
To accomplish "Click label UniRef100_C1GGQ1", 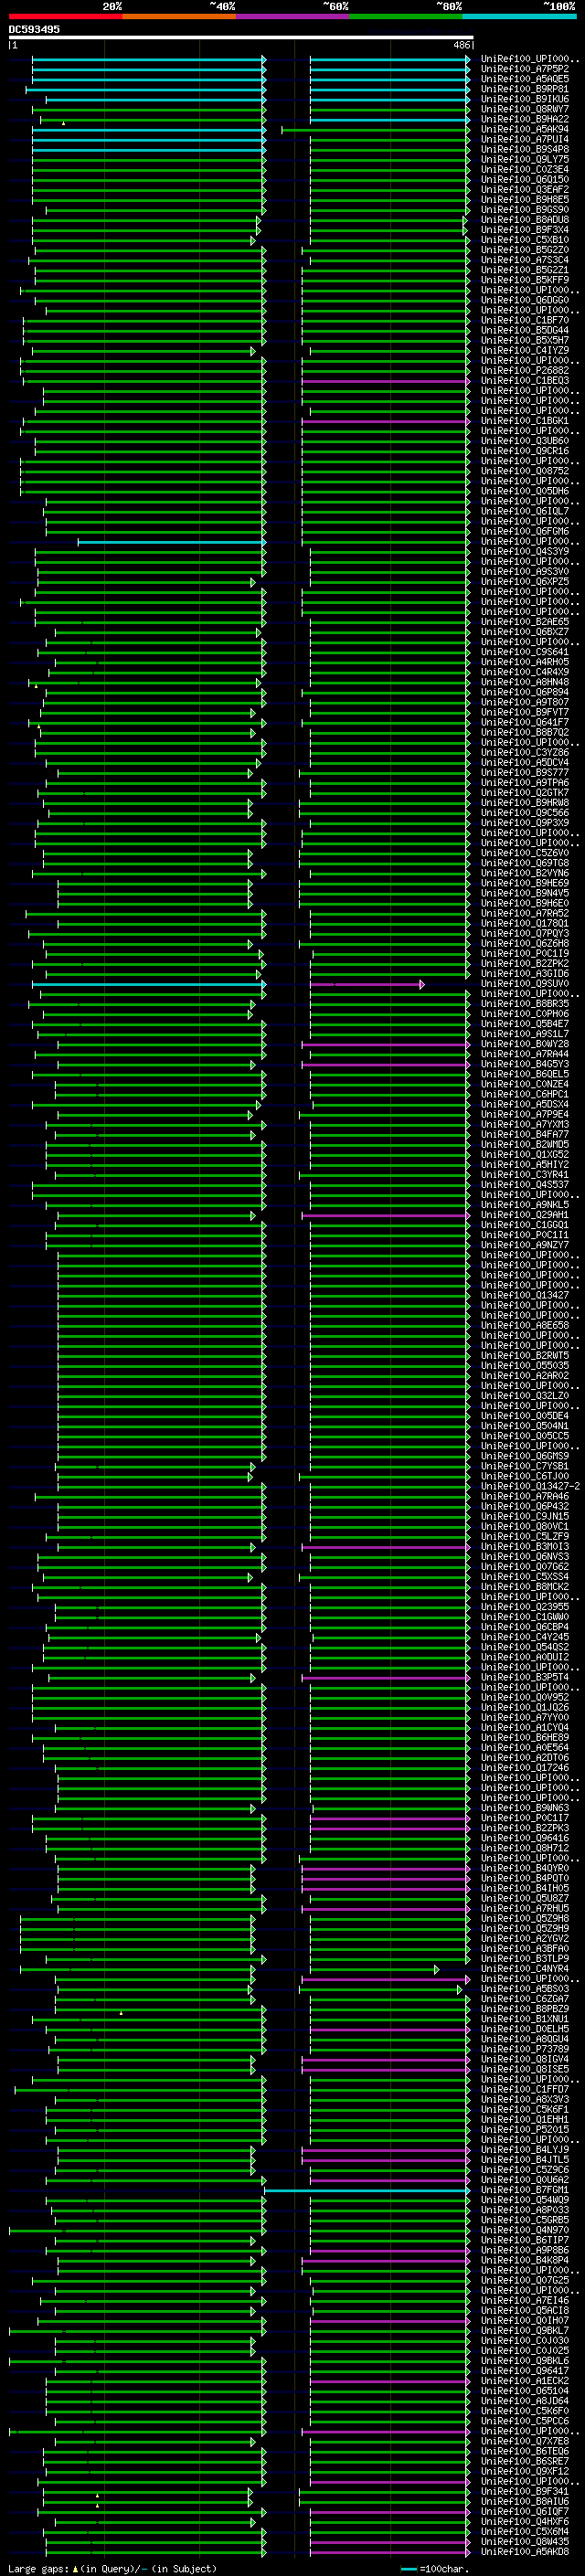I will click(x=525, y=1225).
